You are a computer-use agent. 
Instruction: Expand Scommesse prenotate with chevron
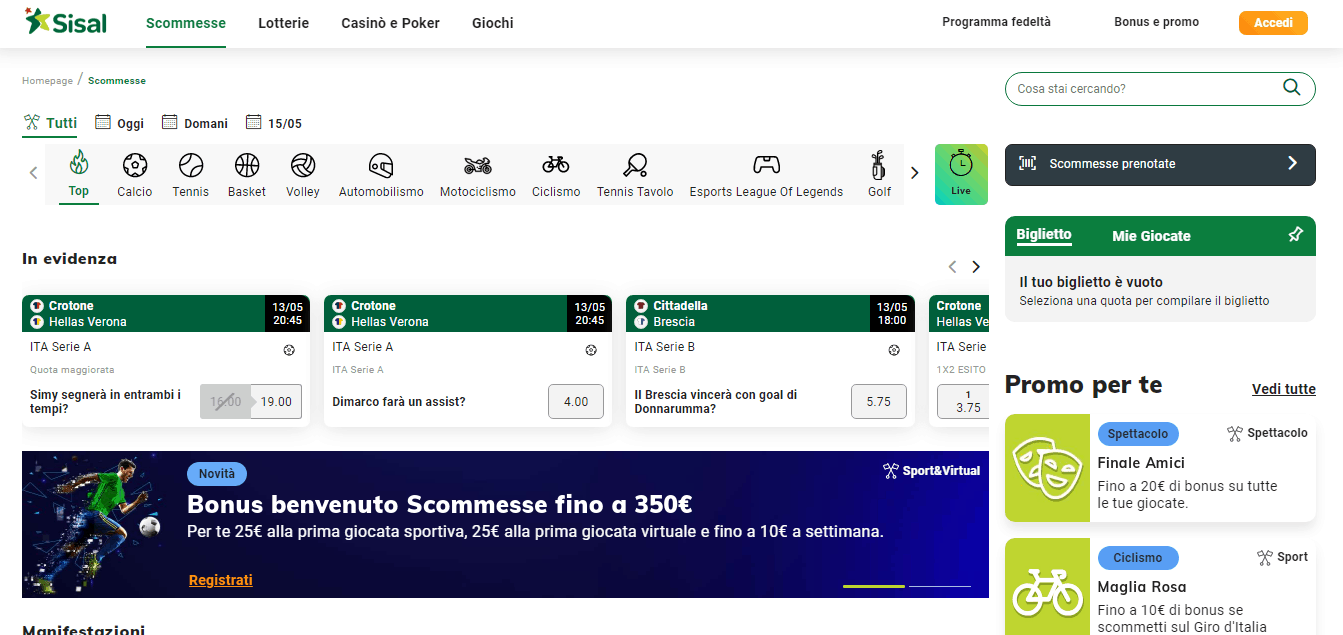coord(1292,163)
